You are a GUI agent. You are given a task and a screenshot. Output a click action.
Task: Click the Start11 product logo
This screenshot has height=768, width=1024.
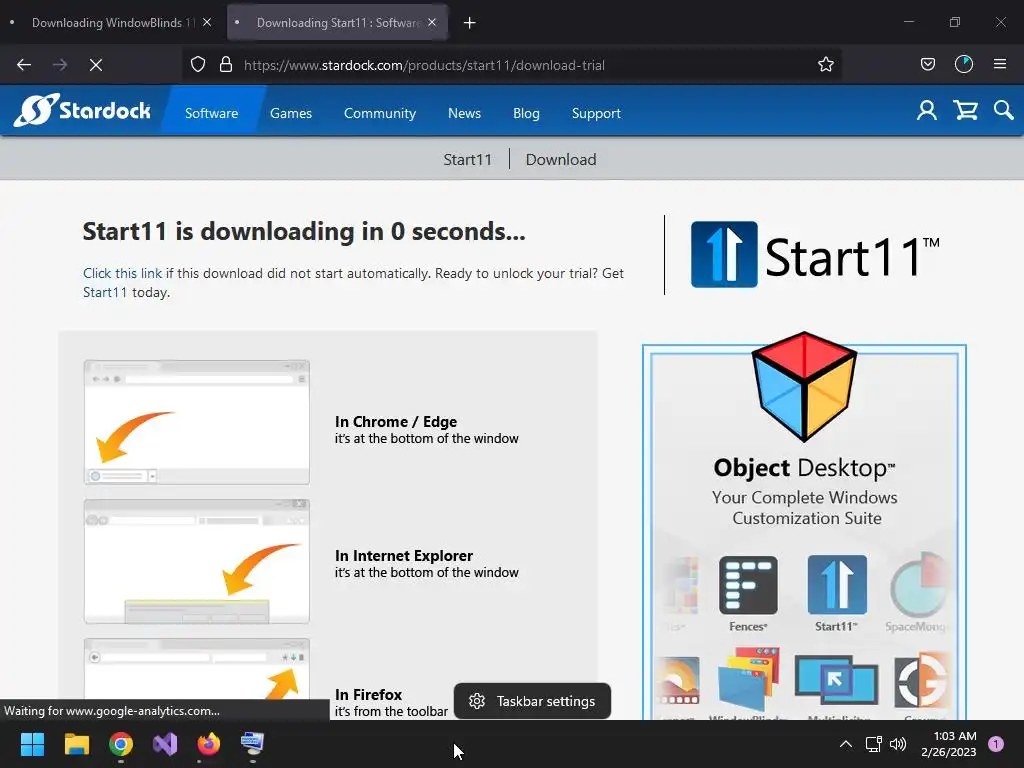(x=815, y=255)
